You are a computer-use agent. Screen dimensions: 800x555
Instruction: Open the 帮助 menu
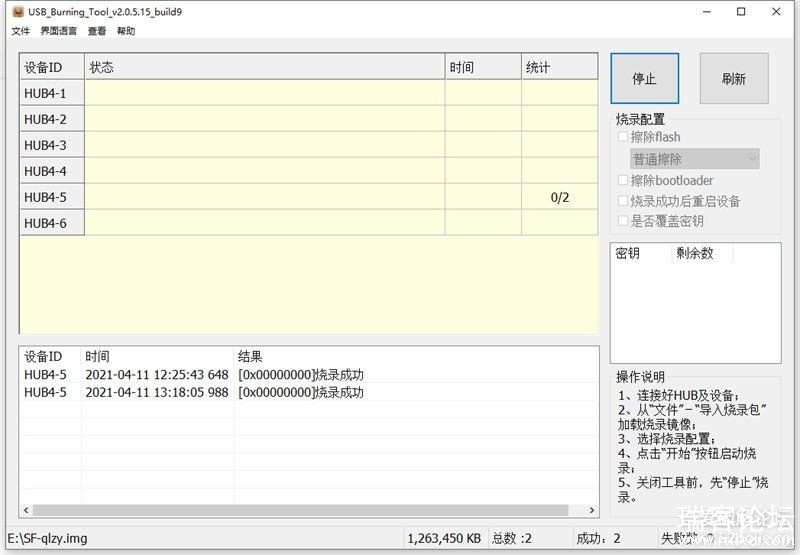point(126,31)
